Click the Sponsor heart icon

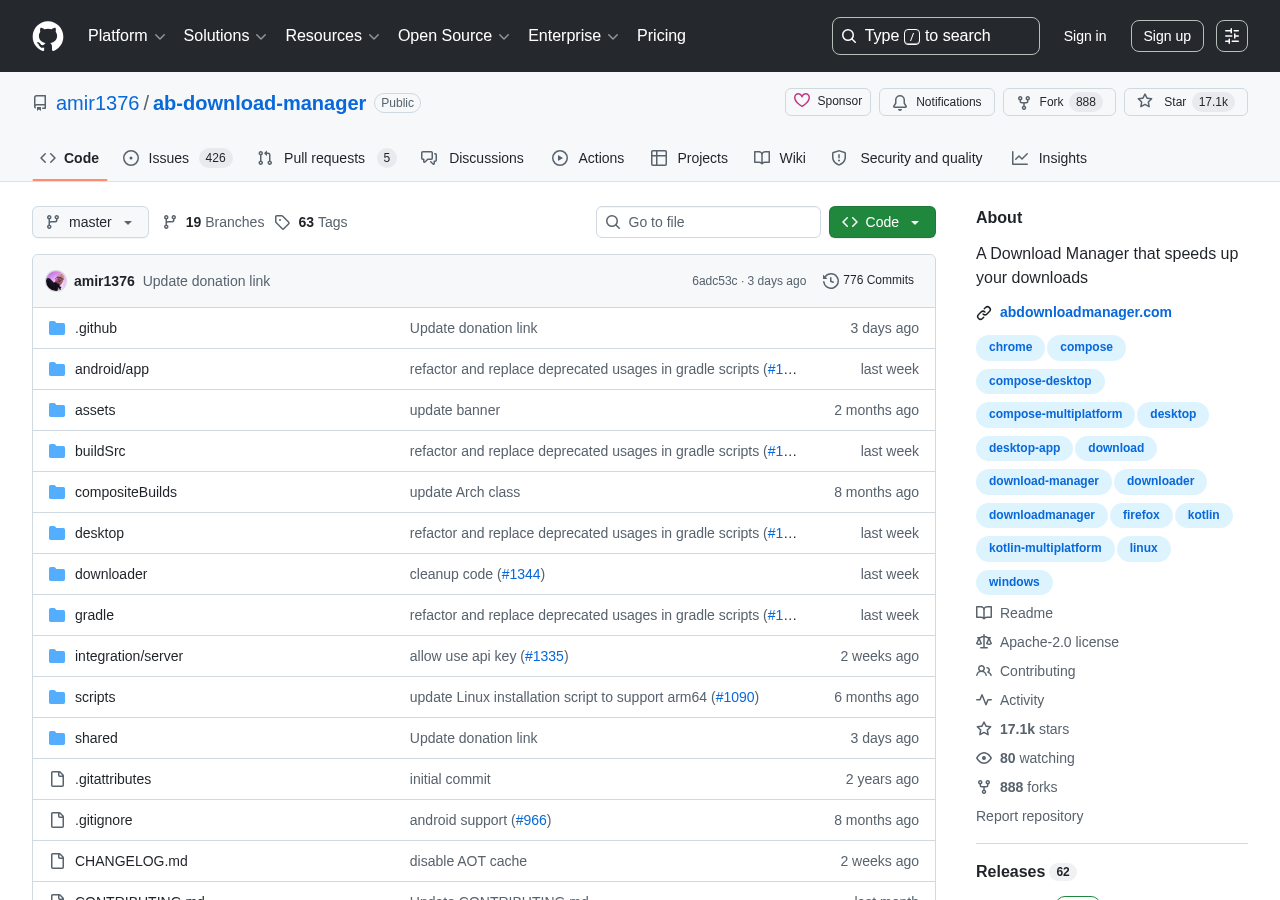(x=802, y=101)
